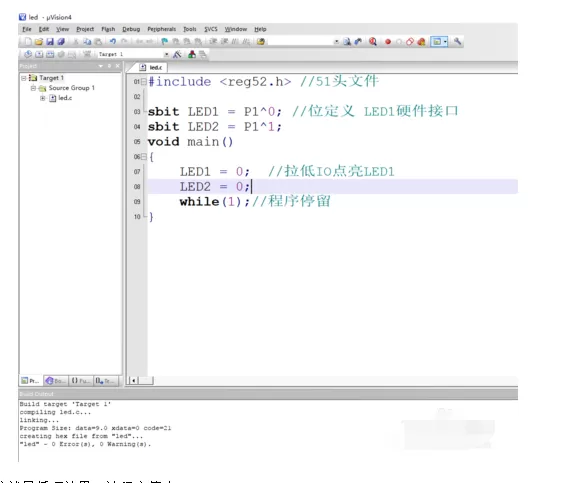Select the Functions tab at panel bottom
The height and width of the screenshot is (483, 567).
80,381
